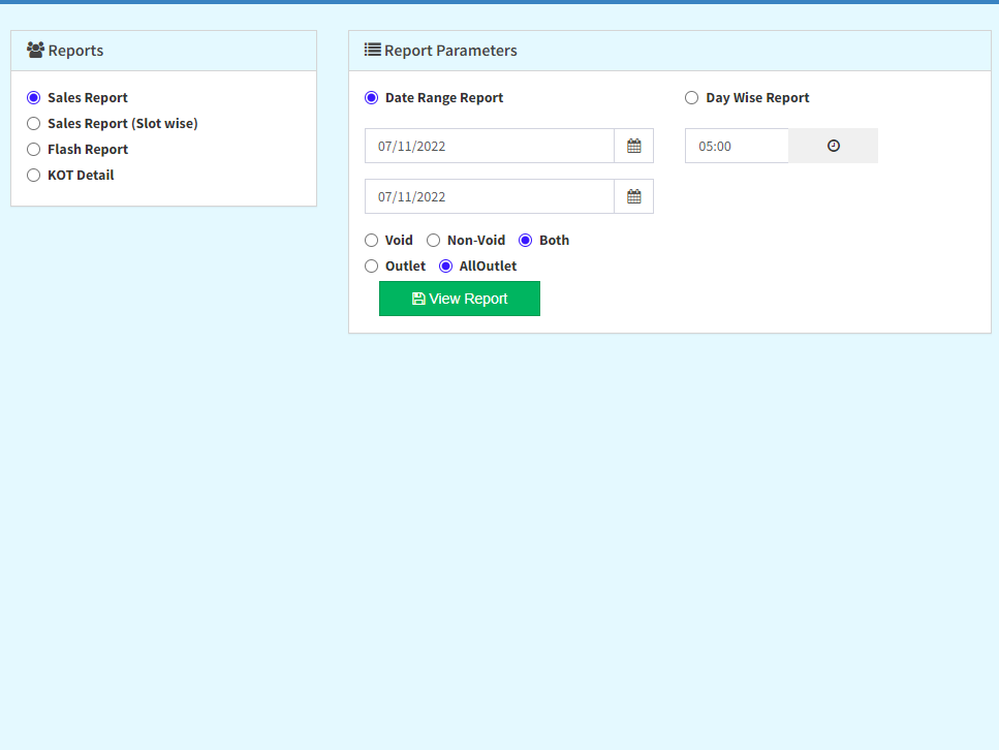Click the green View Report button
999x750 pixels.
click(x=459, y=299)
